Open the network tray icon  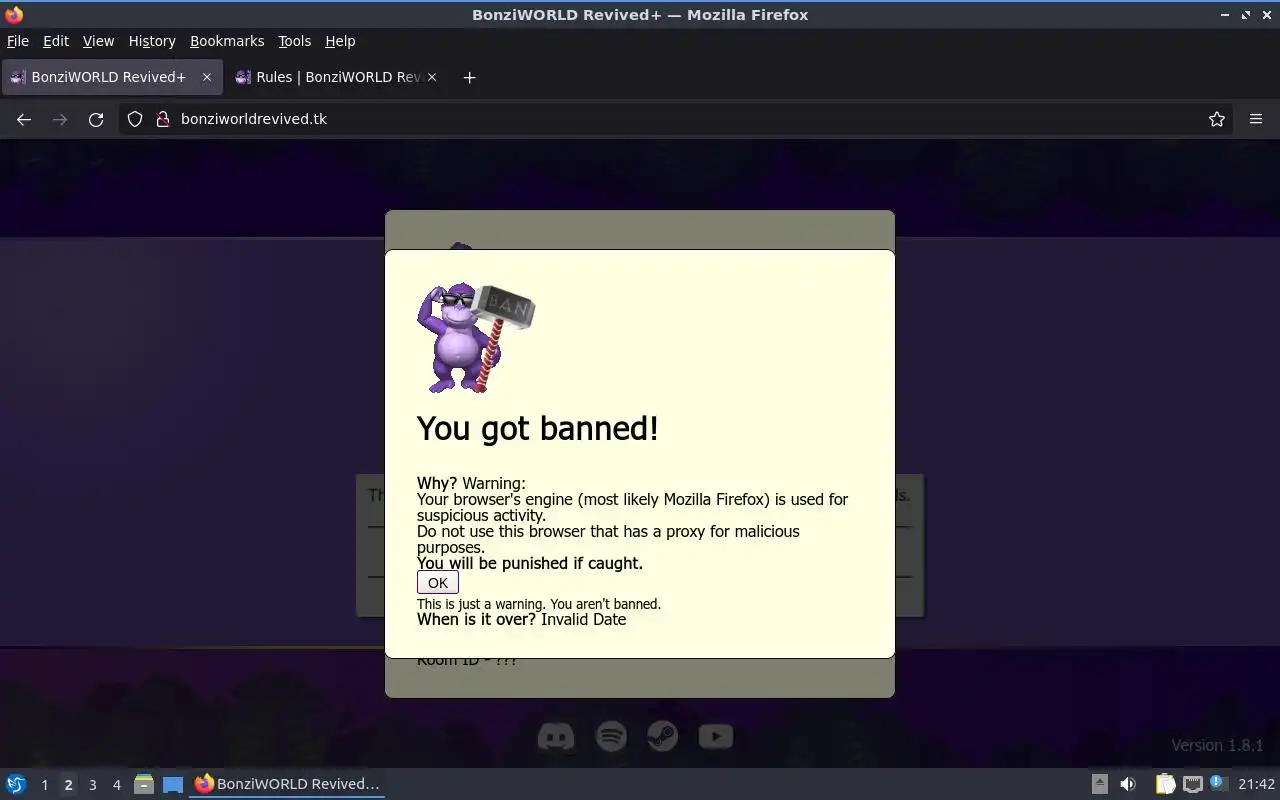click(x=1192, y=784)
